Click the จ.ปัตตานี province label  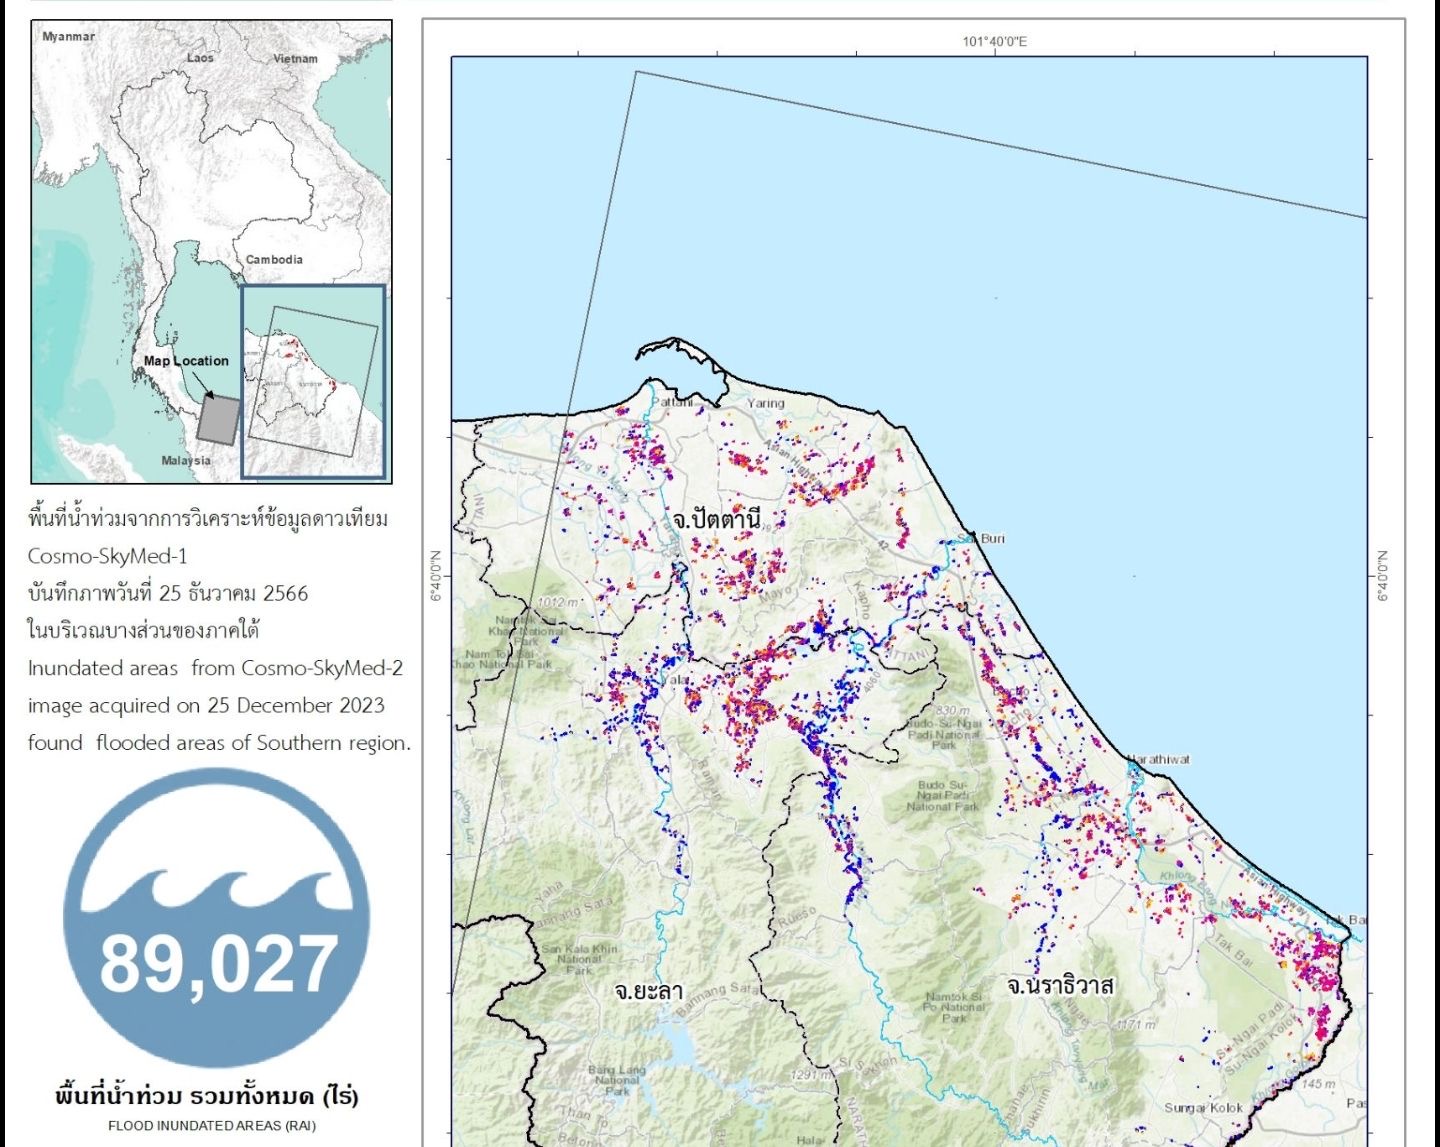click(x=717, y=519)
